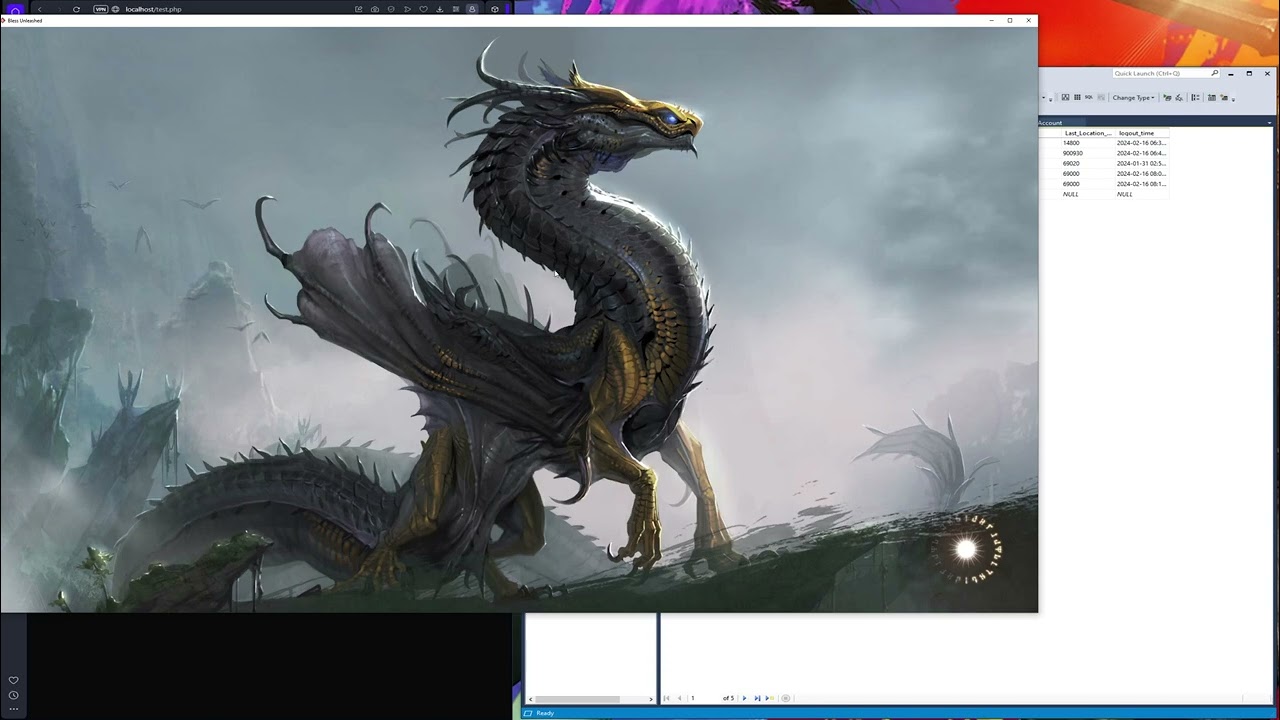Open the browser profile account icon

pos(472,9)
